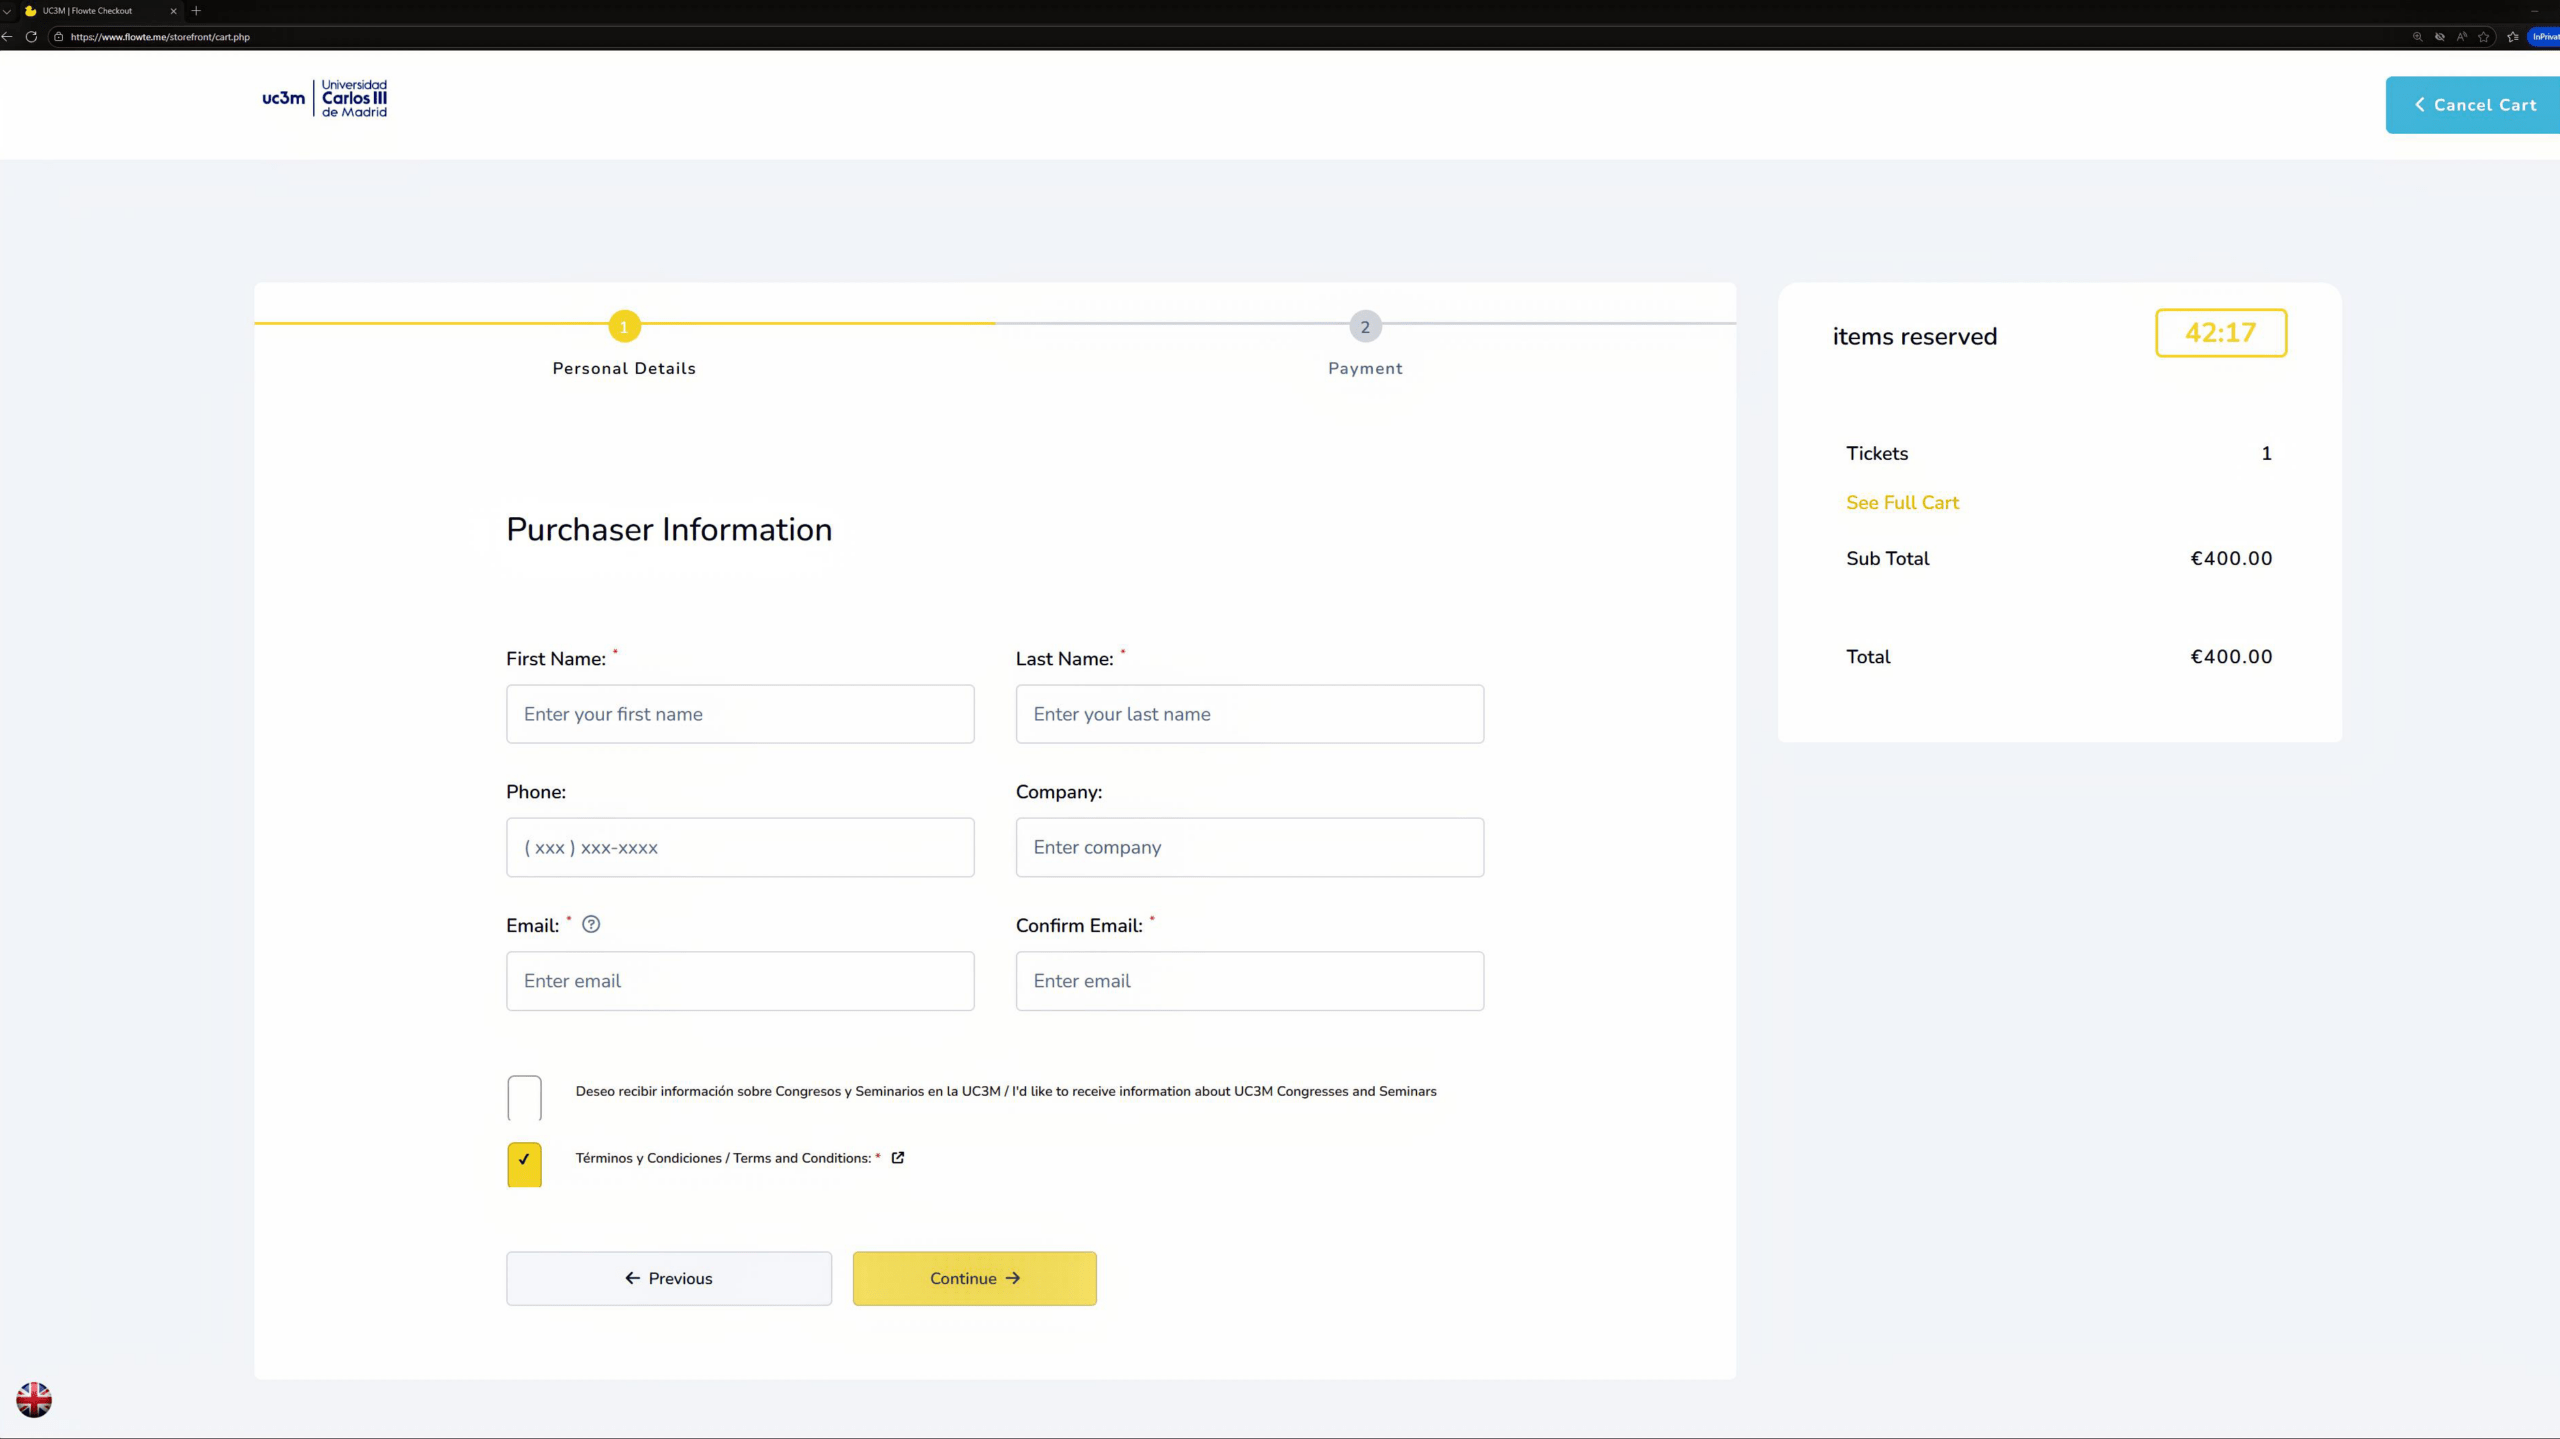Viewport: 2560px width, 1439px height.
Task: Open Terms and Conditions external link icon
Action: (x=898, y=1157)
